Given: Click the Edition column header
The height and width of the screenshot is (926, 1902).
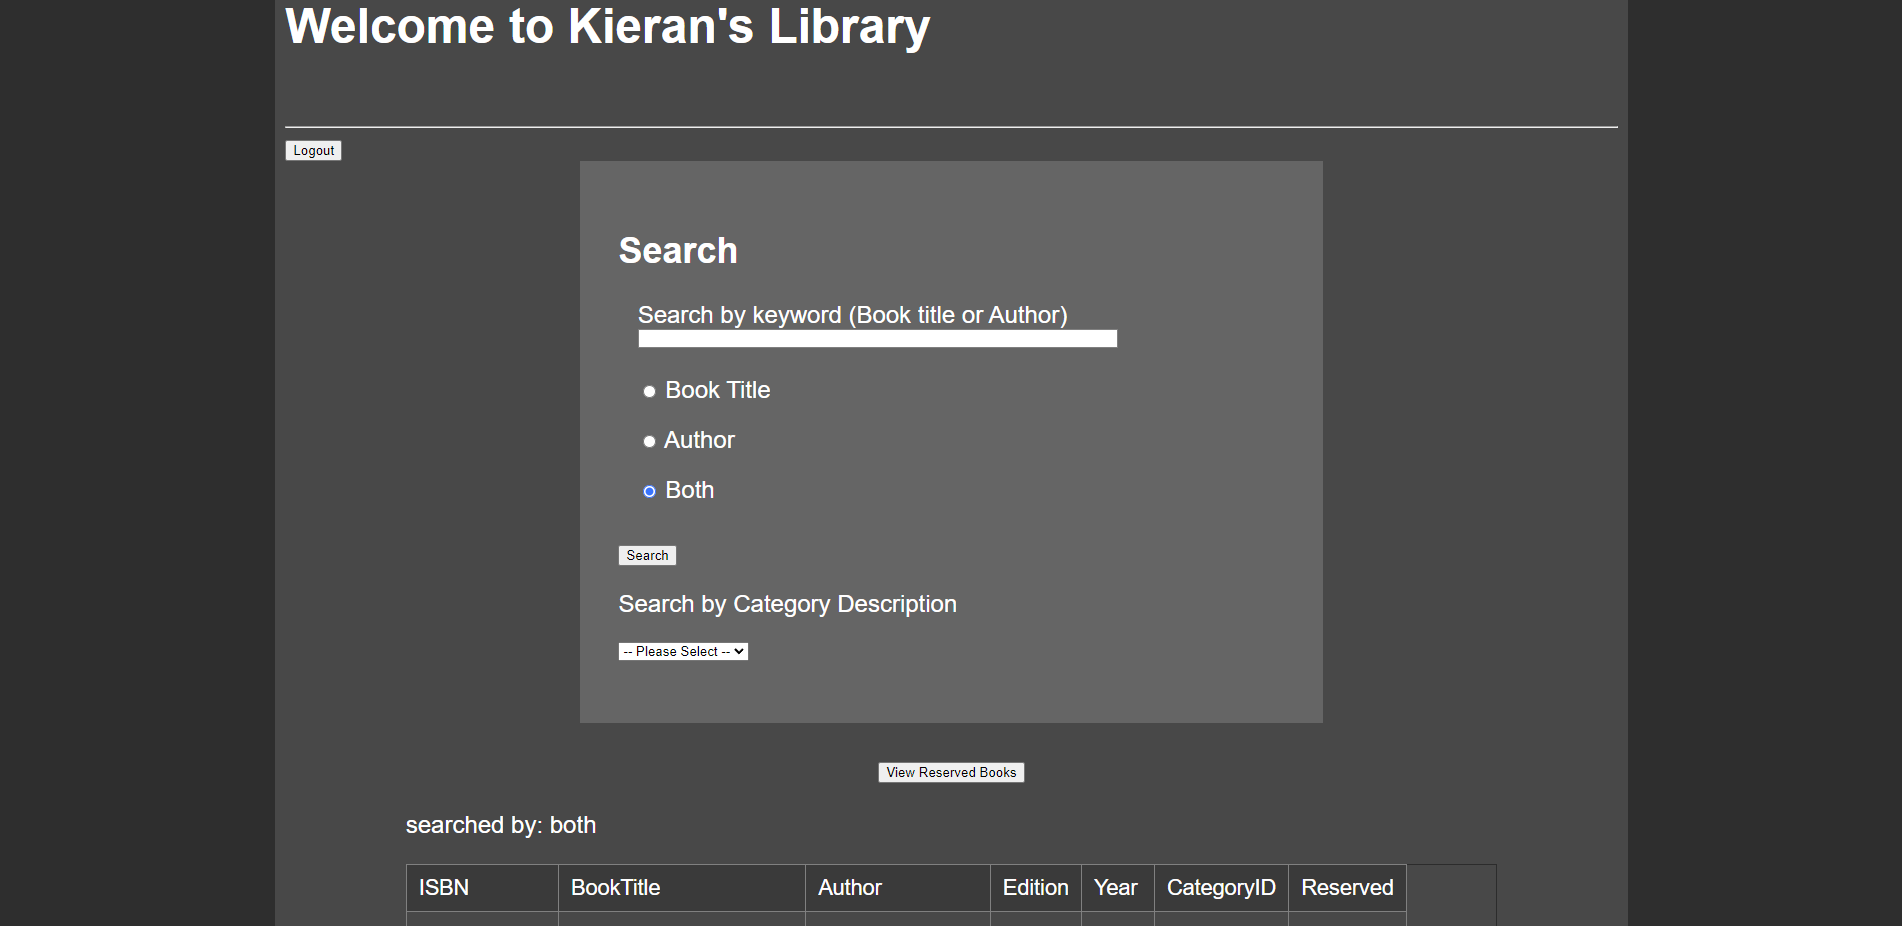Looking at the screenshot, I should 1035,888.
